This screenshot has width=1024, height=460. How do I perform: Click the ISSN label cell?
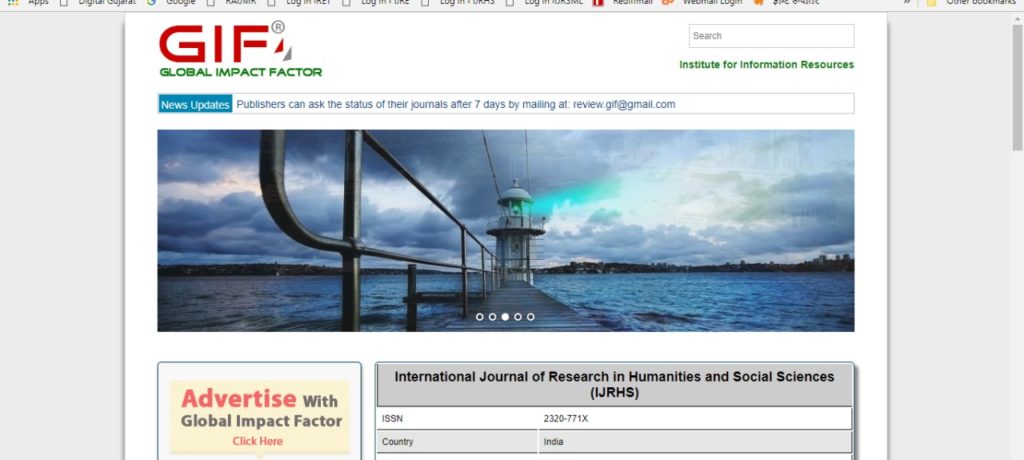[x=457, y=418]
